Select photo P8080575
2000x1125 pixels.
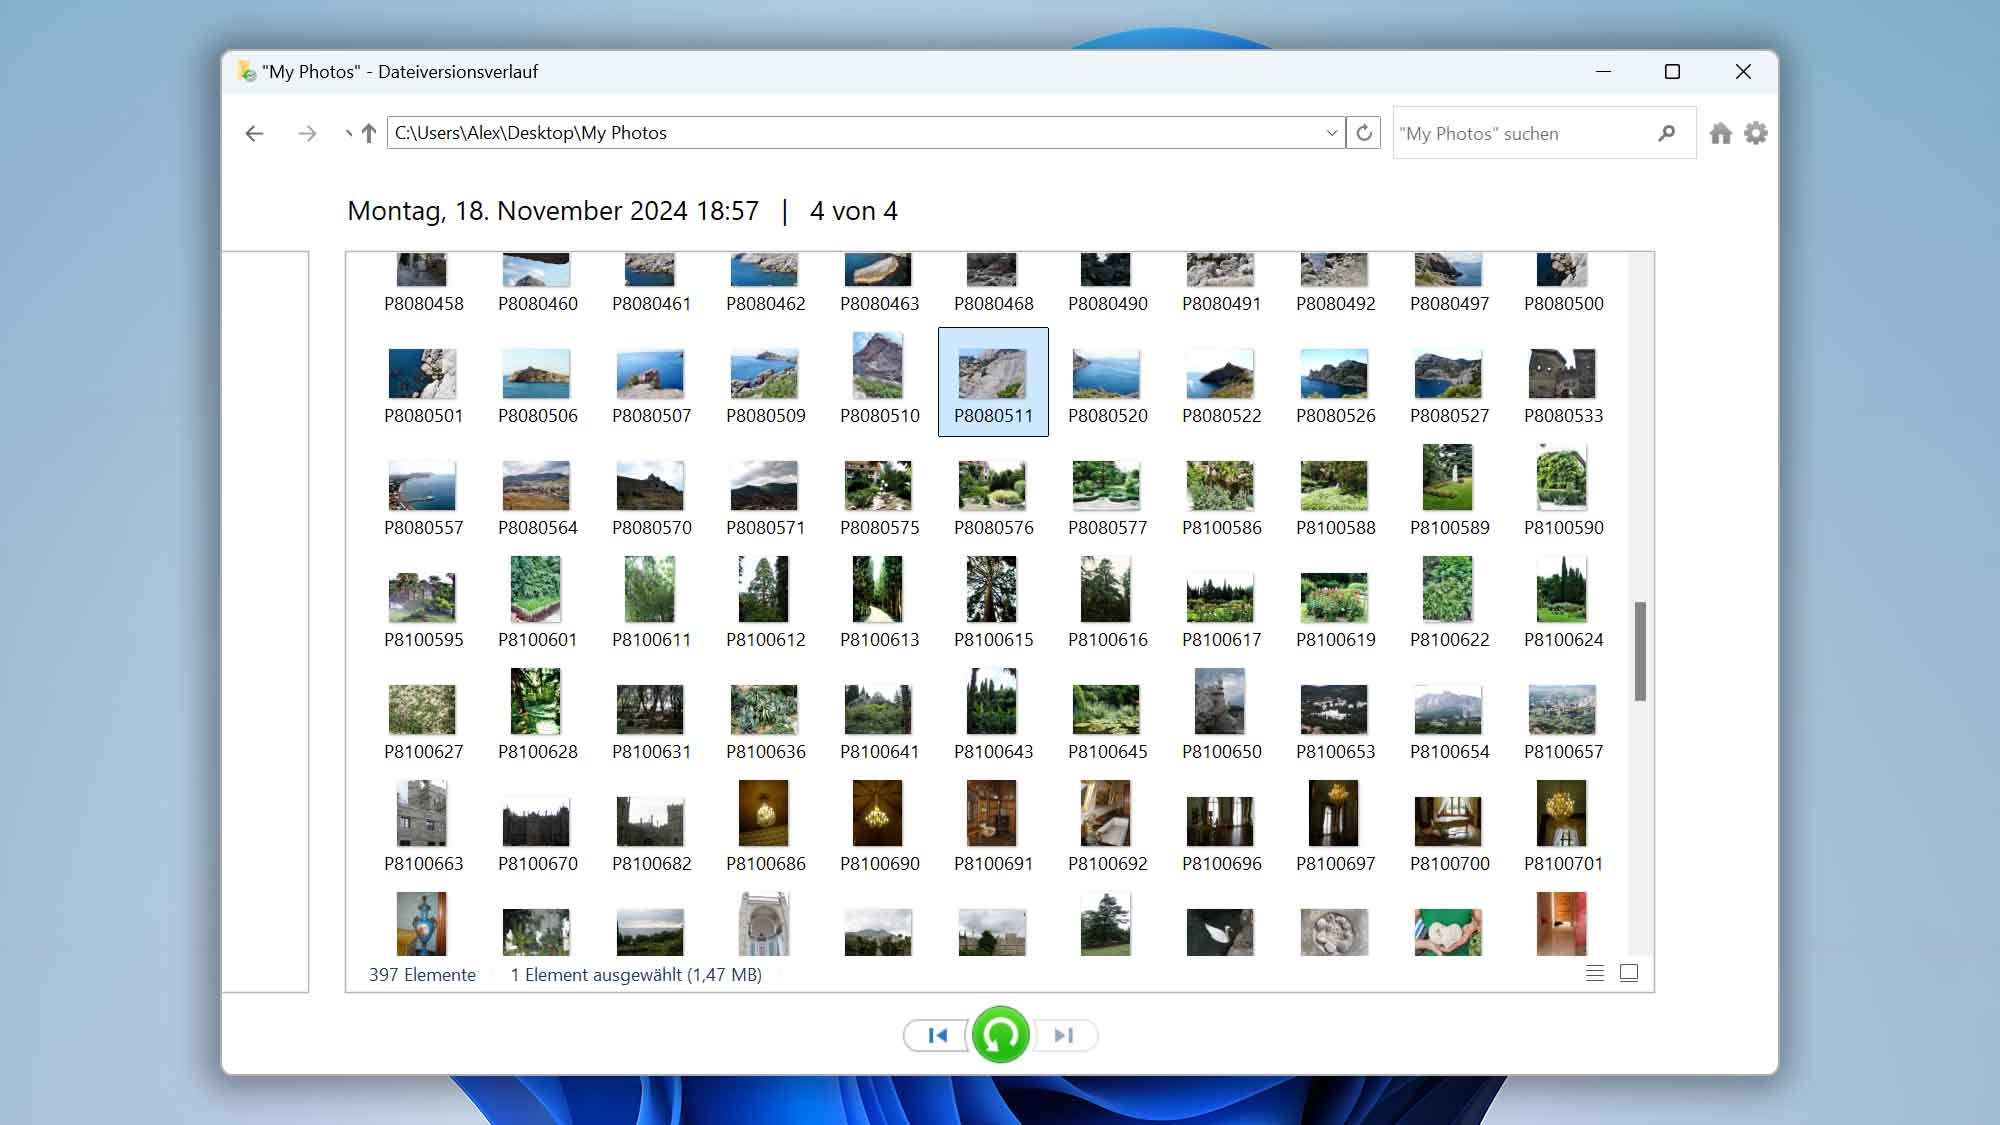(x=880, y=494)
